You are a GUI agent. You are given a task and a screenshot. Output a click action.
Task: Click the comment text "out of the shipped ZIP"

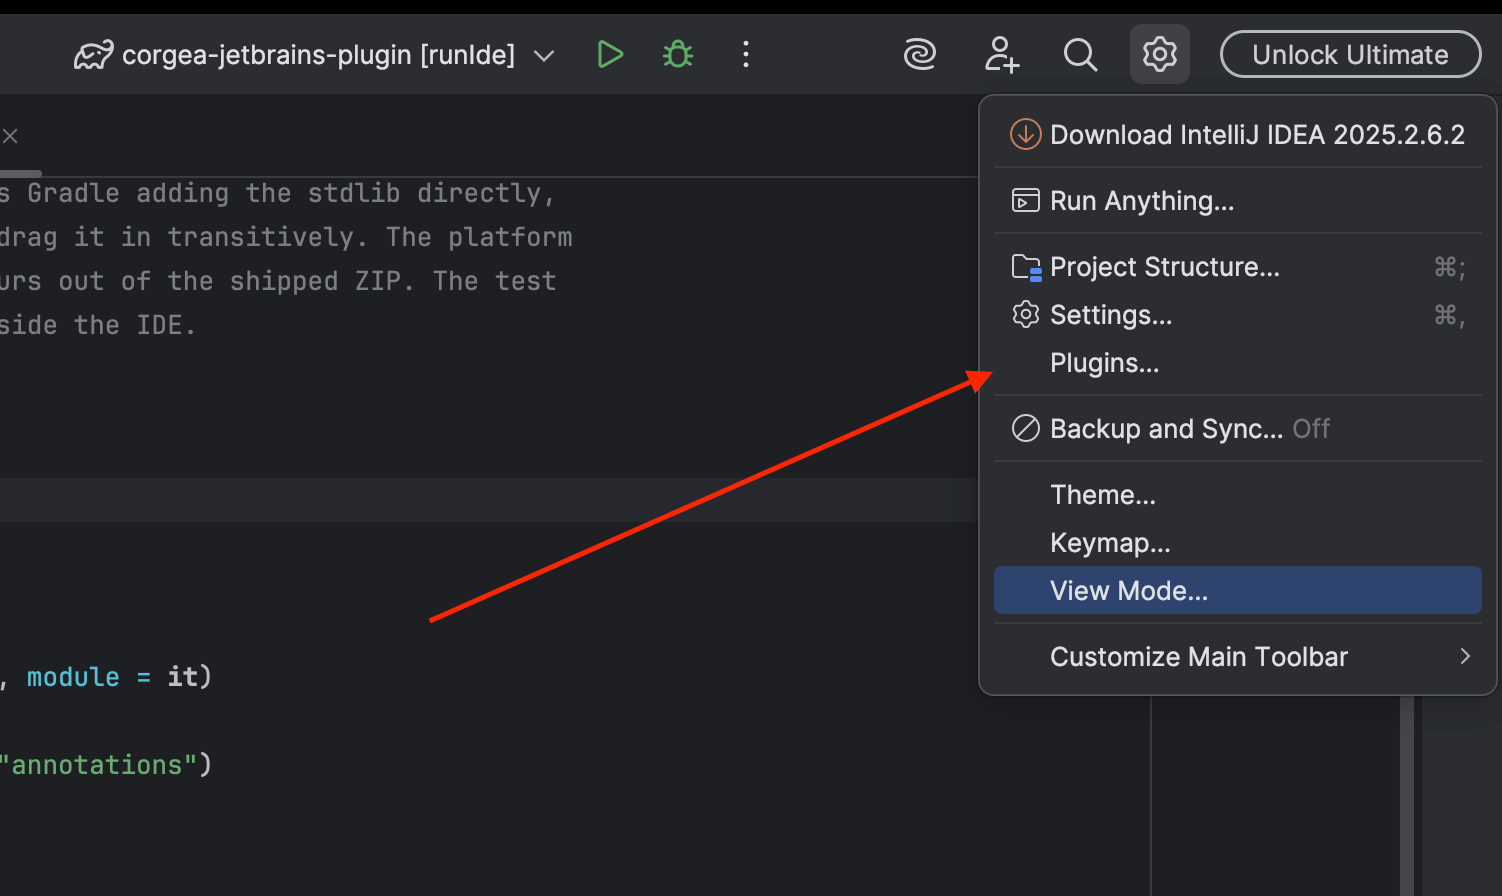[236, 281]
